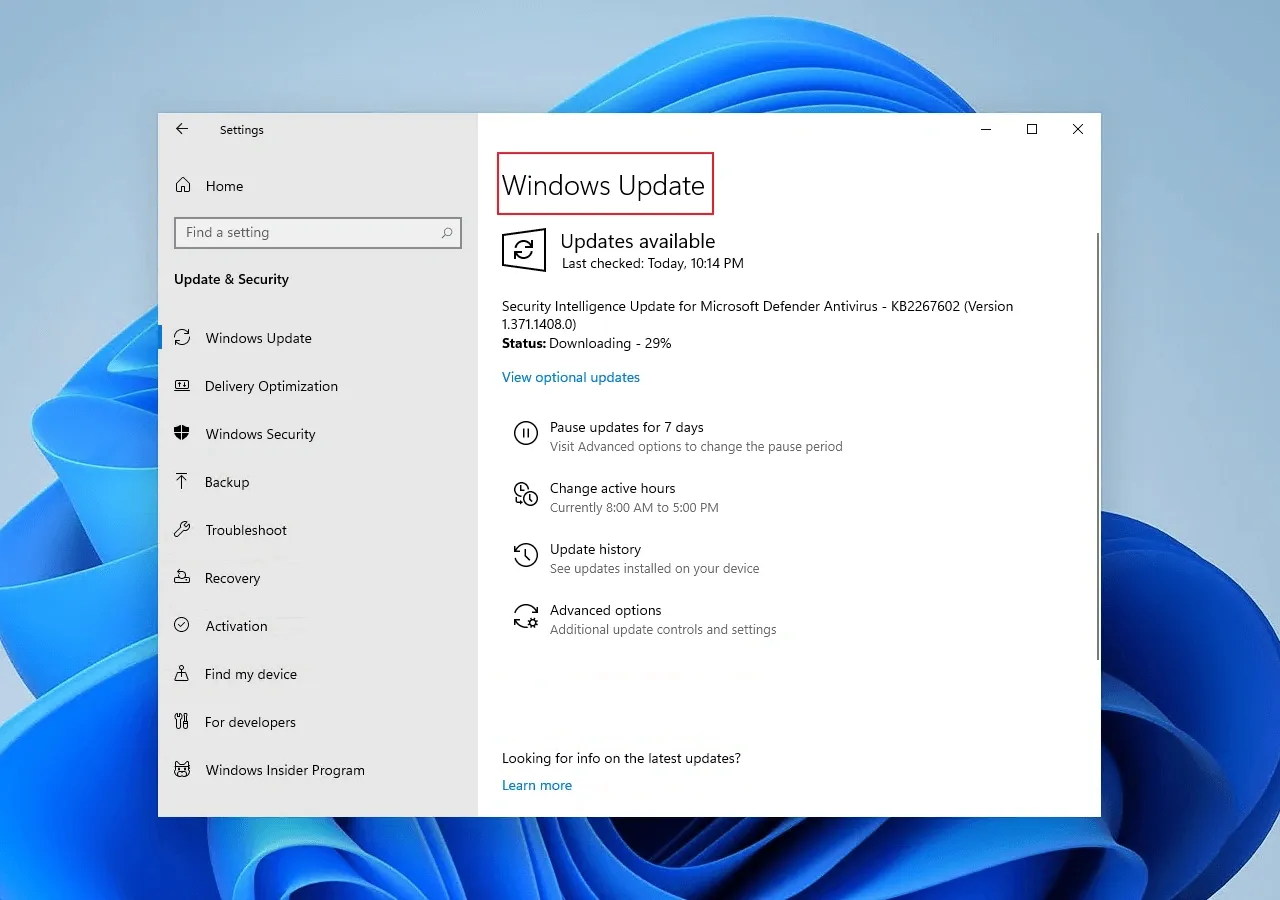Viewport: 1280px width, 900px height.
Task: Open Delivery Optimization settings
Action: coord(271,386)
